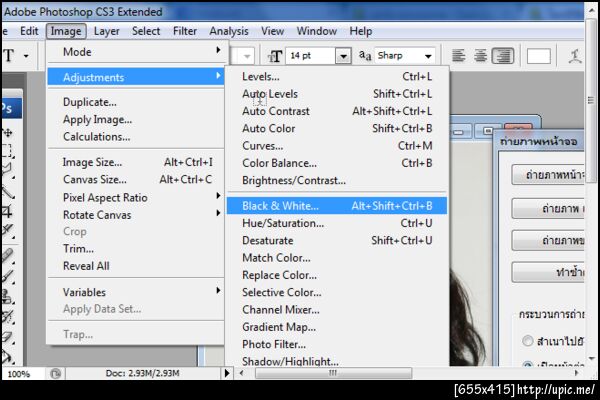Image resolution: width=600 pixels, height=400 pixels.
Task: Select the Move tool
Action: [8, 133]
